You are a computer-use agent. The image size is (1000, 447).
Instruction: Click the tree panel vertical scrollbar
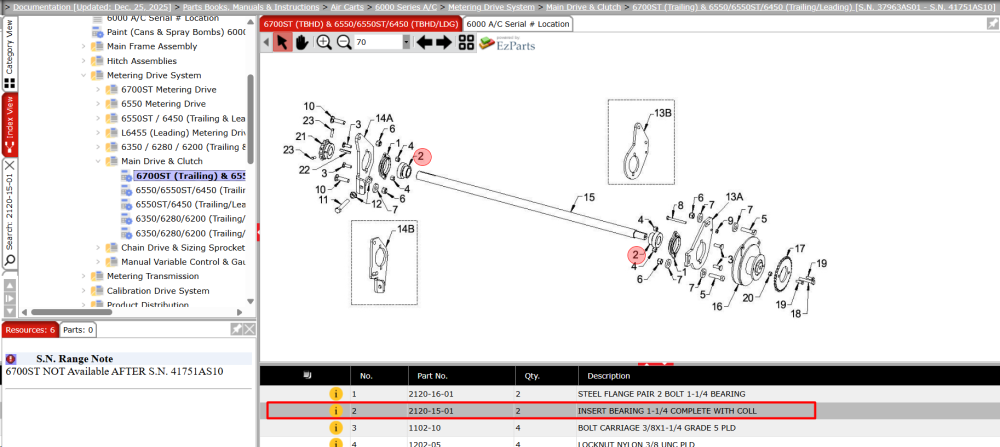[x=251, y=118]
